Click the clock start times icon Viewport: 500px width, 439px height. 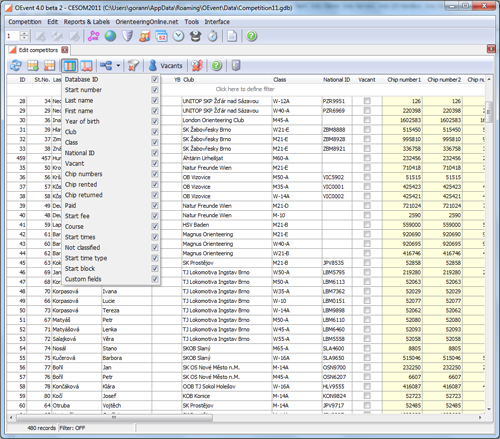click(x=179, y=36)
